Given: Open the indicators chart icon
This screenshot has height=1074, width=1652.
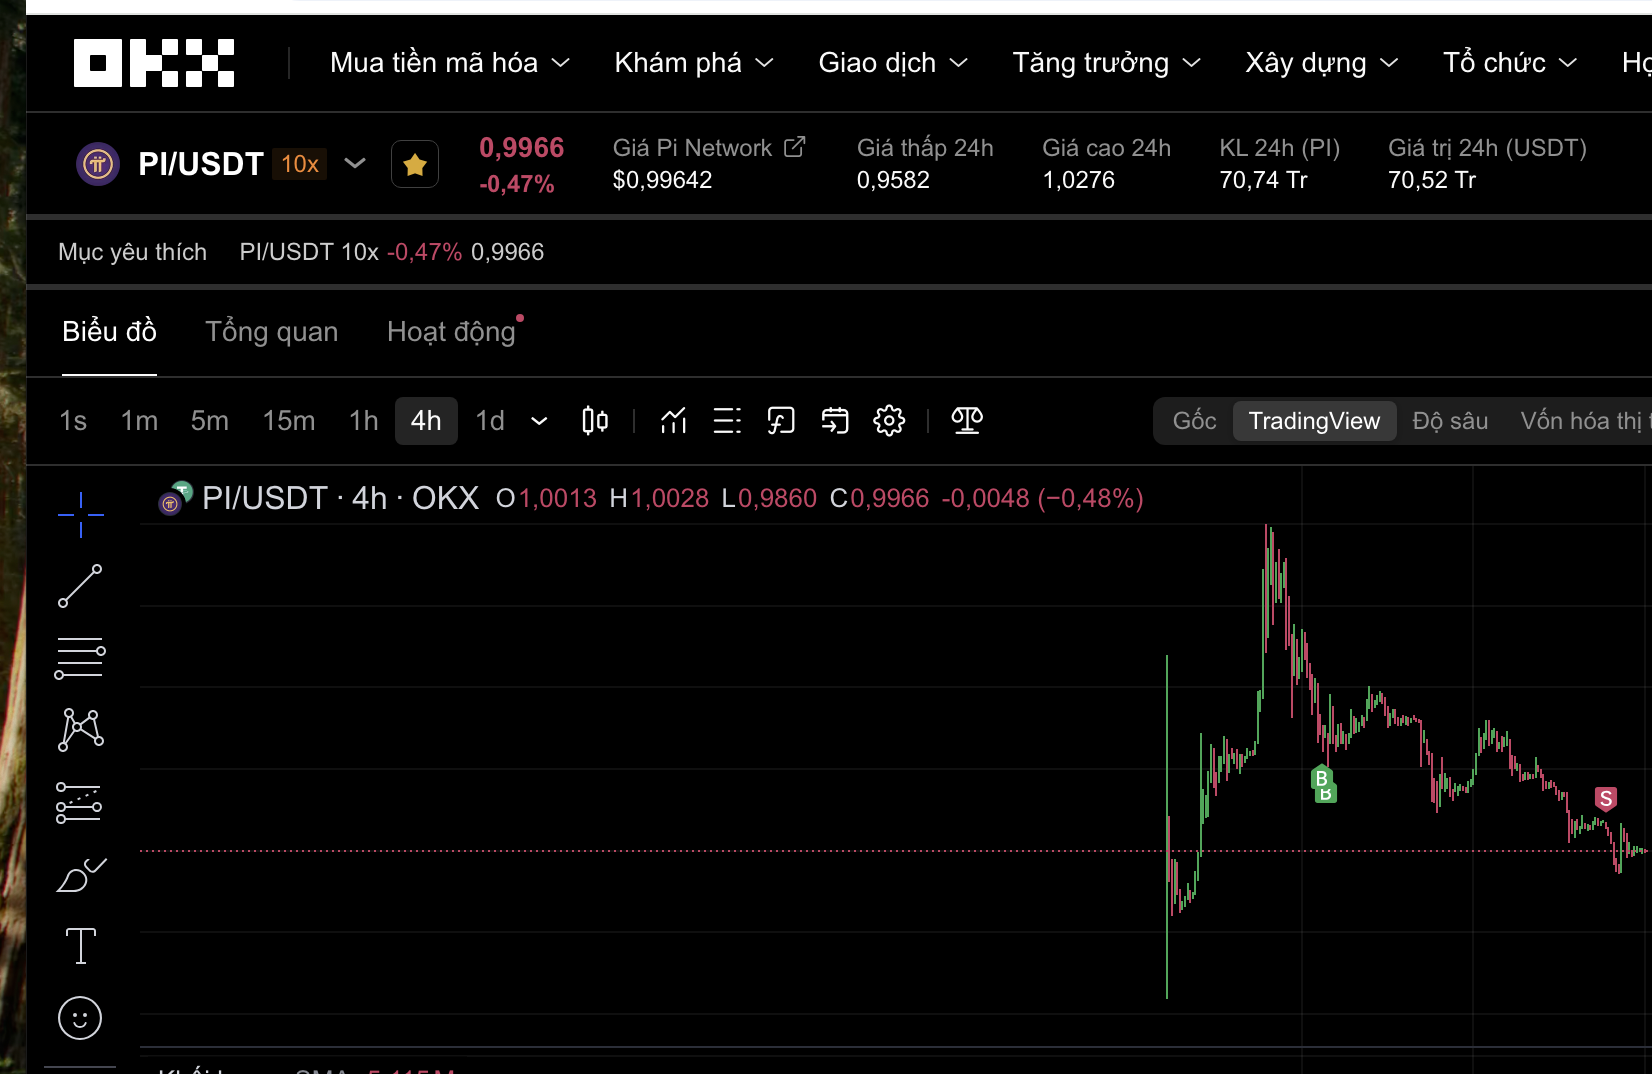Looking at the screenshot, I should 673,421.
